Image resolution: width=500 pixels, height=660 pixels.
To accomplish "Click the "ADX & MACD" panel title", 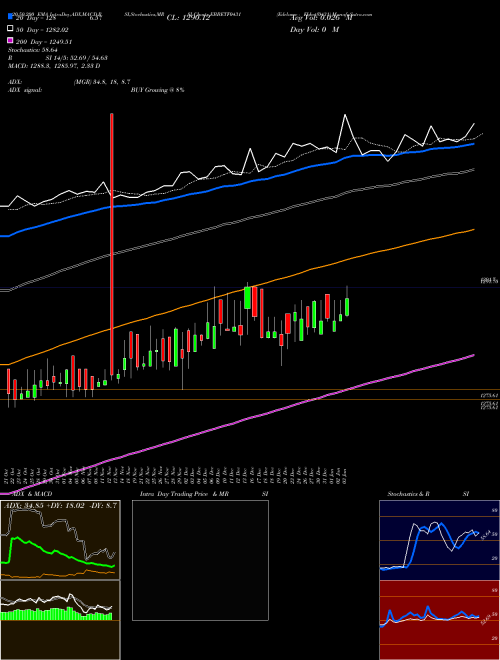I will [x=32, y=494].
